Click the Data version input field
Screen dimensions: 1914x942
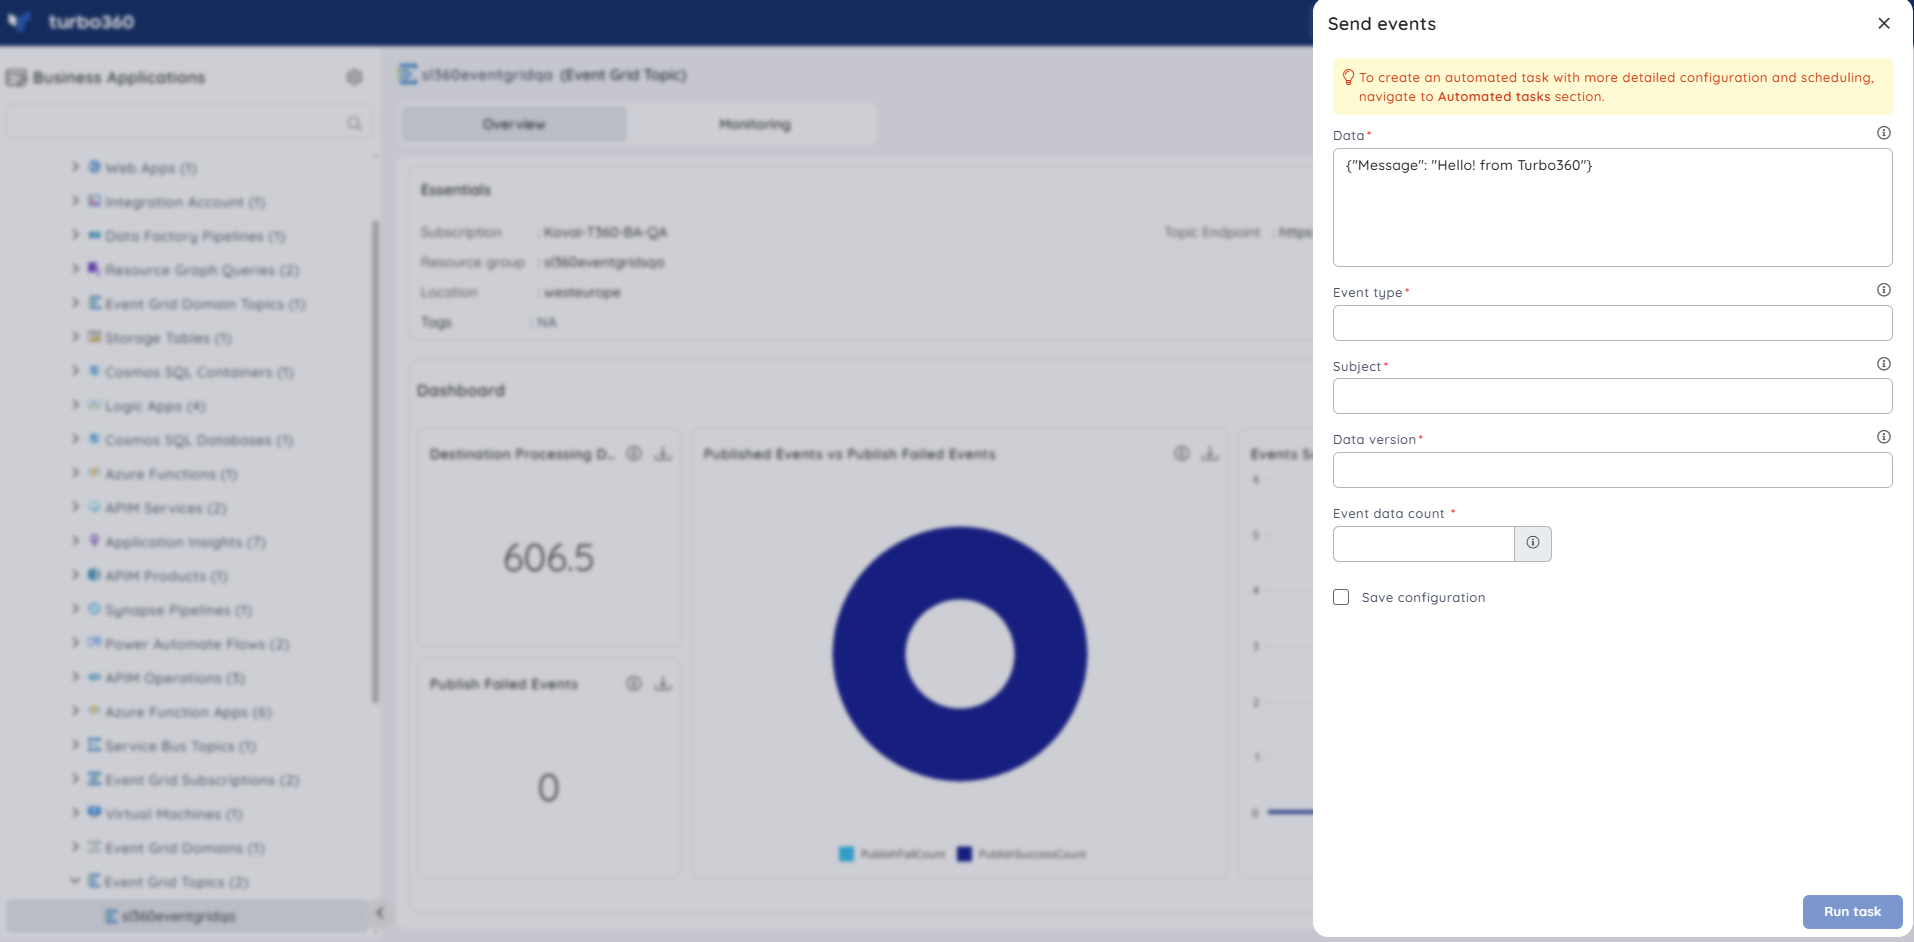(1612, 470)
